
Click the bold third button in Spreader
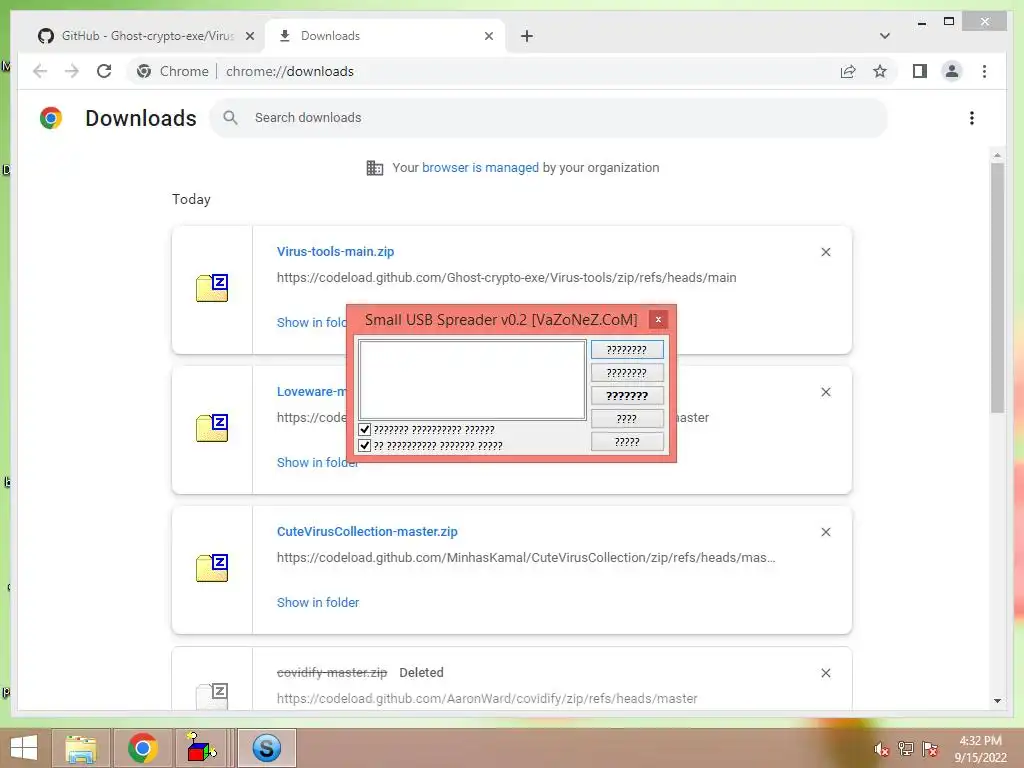click(x=627, y=396)
